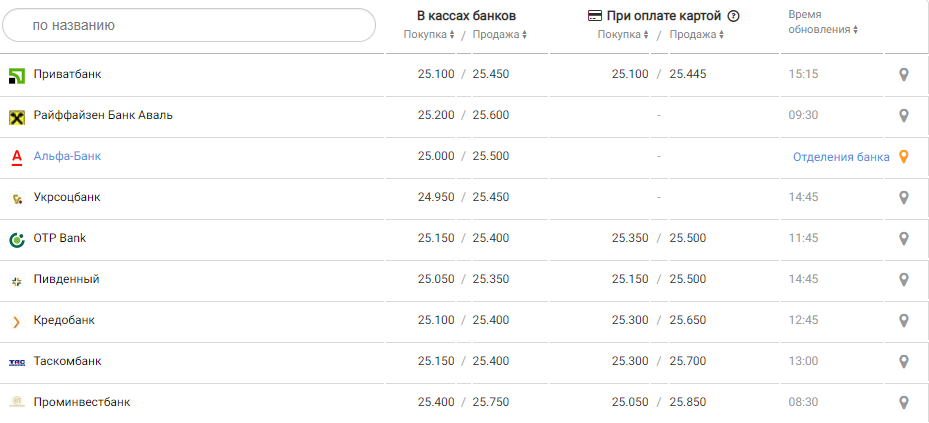Sort by Покупка under В кассах банков
The image size is (929, 423).
(x=430, y=35)
